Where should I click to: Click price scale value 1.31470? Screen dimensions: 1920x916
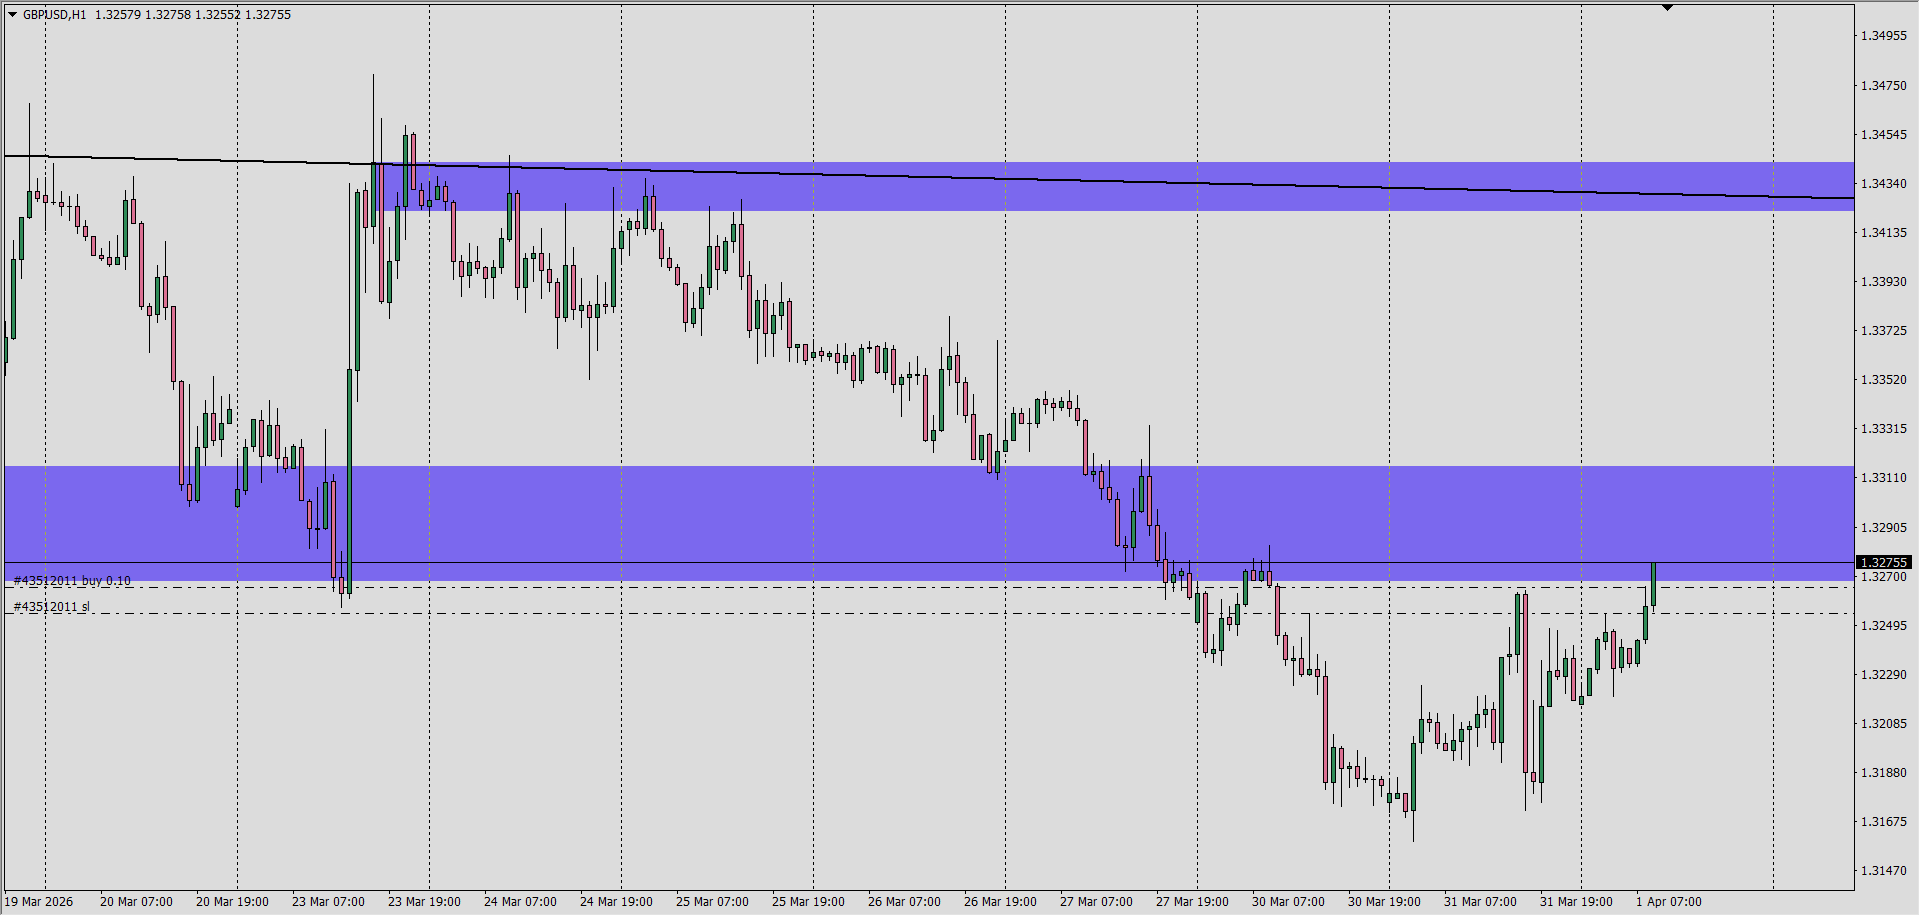[1883, 871]
